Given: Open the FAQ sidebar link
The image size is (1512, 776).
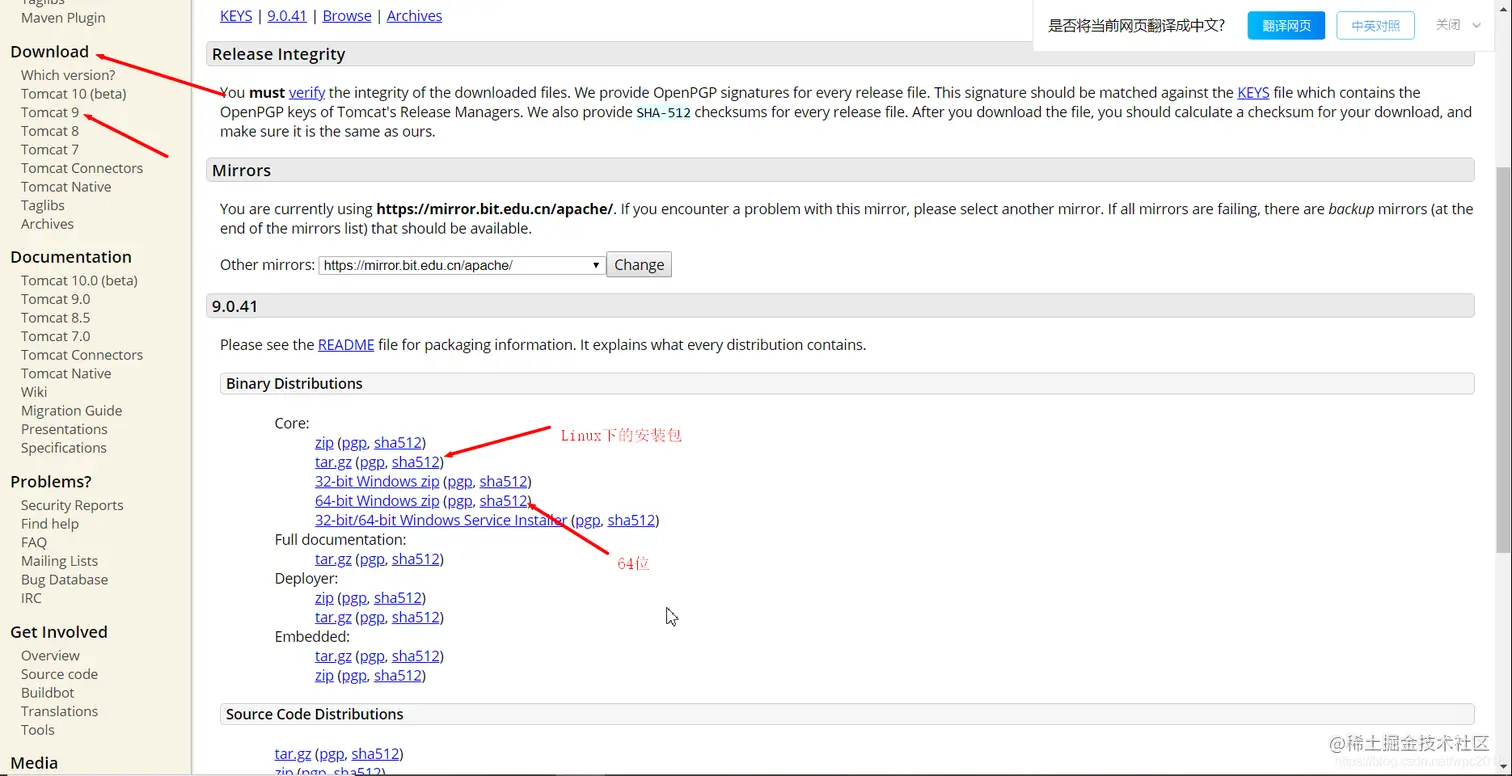Looking at the screenshot, I should tap(34, 542).
